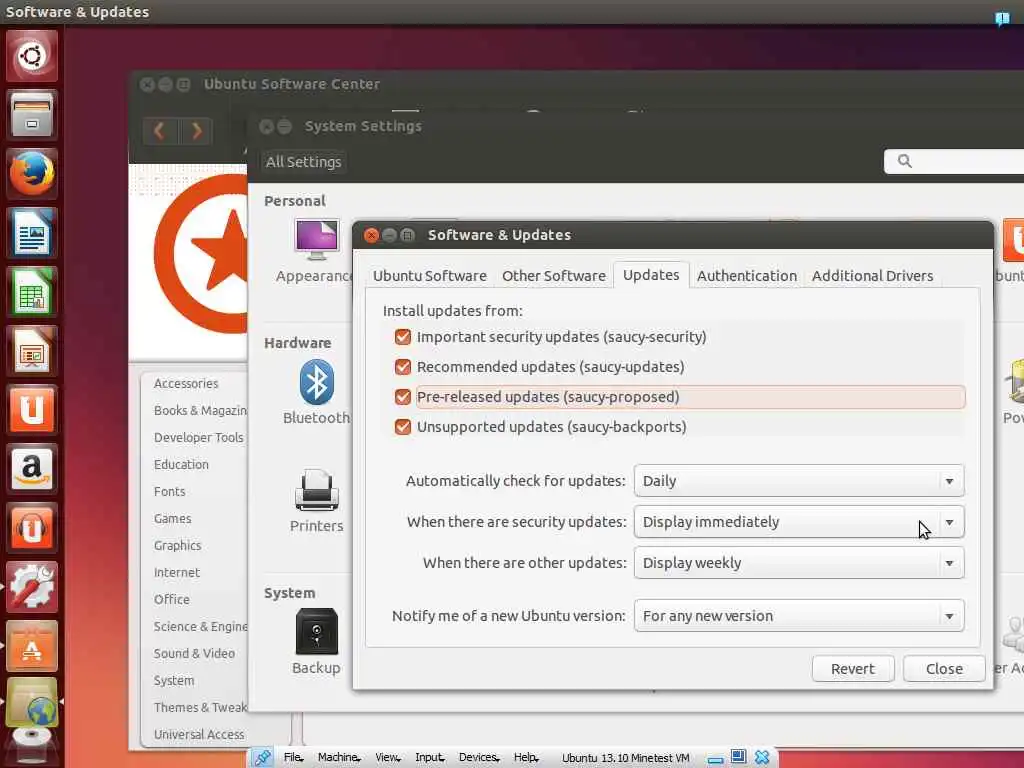Viewport: 1024px width, 768px height.
Task: Open the VM File menu
Action: 293,758
